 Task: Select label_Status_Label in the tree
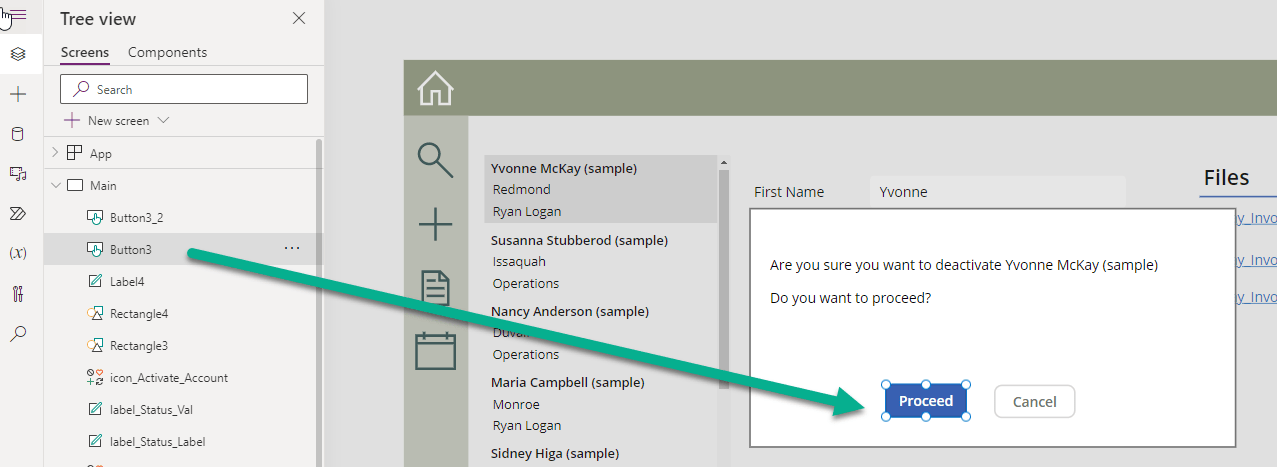click(158, 442)
